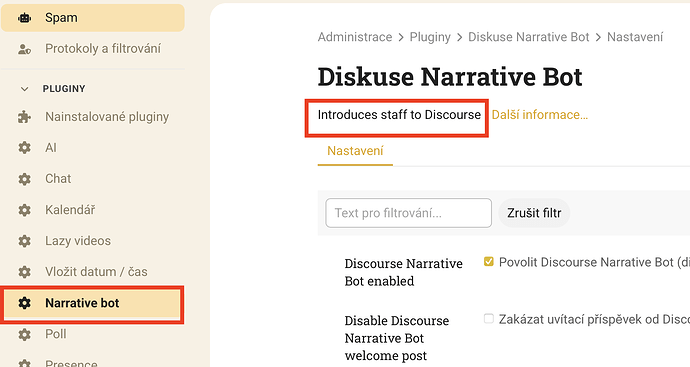
Task: Select Narrative bot in sidebar
Action: [x=93, y=303]
